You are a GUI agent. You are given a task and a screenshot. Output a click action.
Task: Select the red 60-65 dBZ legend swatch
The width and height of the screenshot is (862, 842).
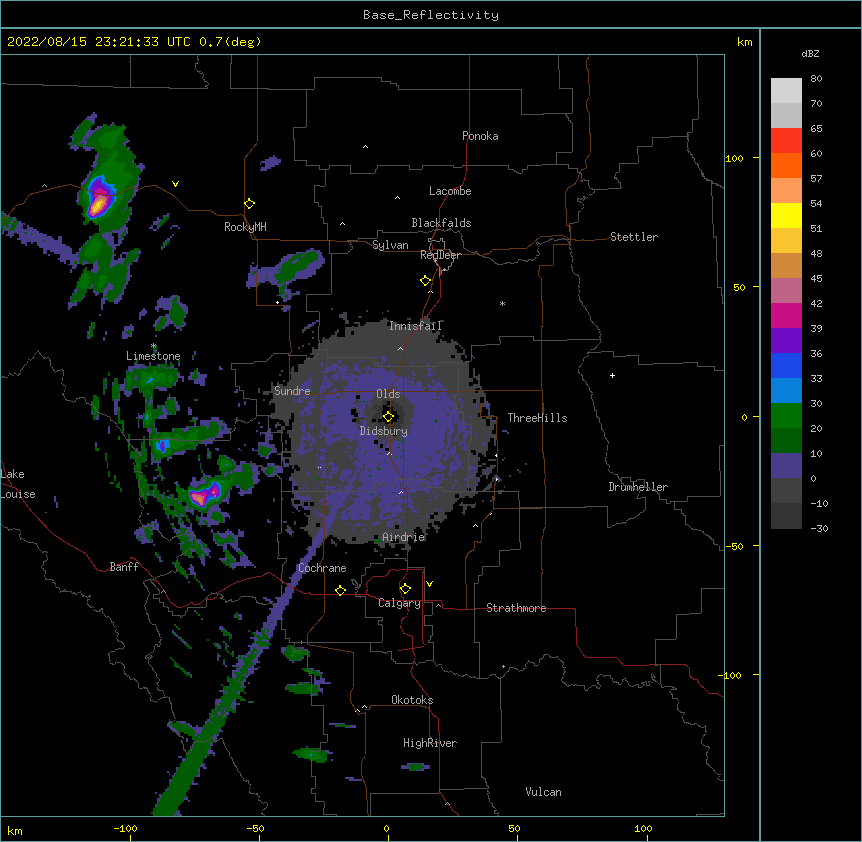[786, 141]
